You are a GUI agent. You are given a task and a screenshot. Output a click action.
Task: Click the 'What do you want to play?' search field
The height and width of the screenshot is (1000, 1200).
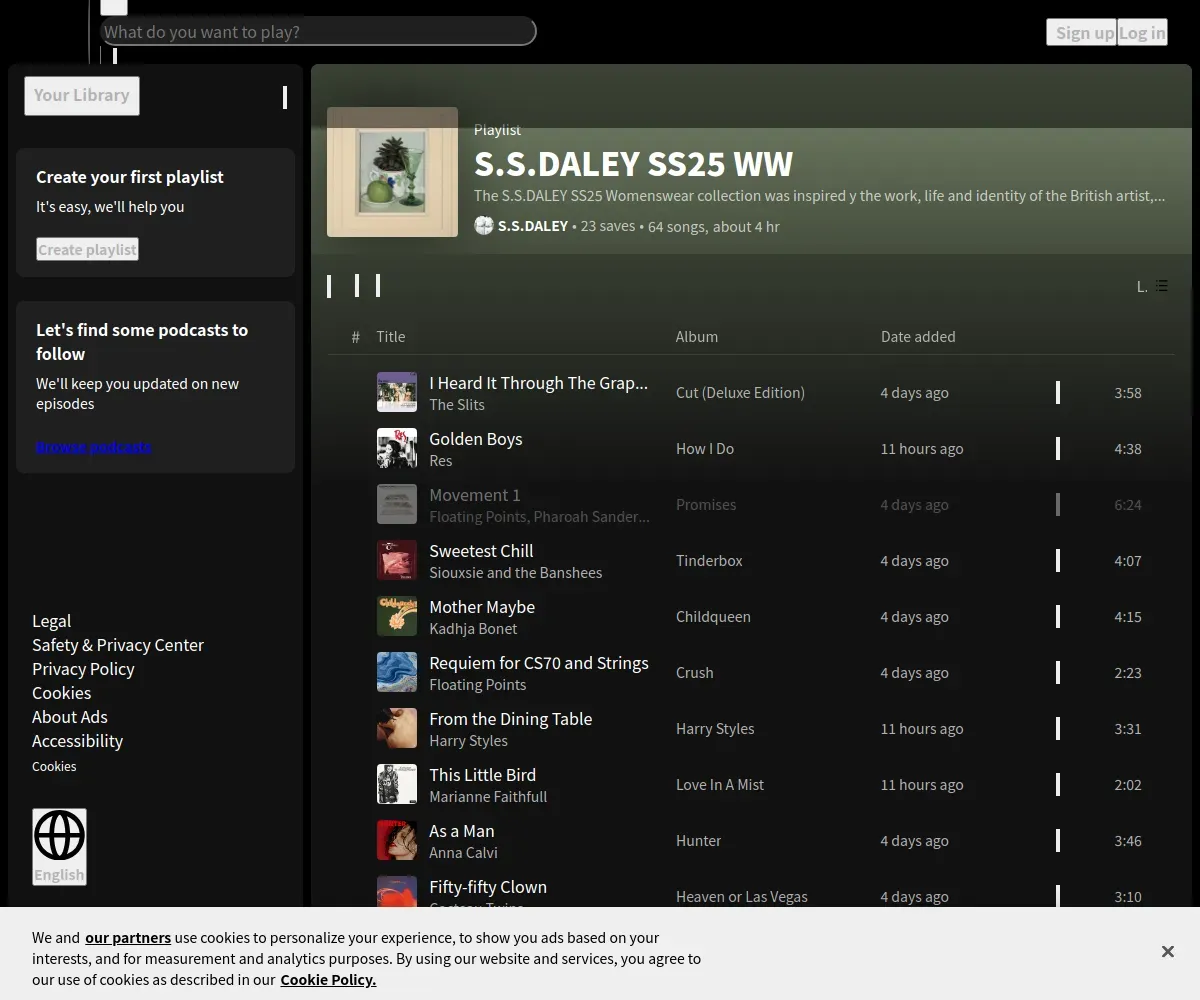[x=318, y=31]
